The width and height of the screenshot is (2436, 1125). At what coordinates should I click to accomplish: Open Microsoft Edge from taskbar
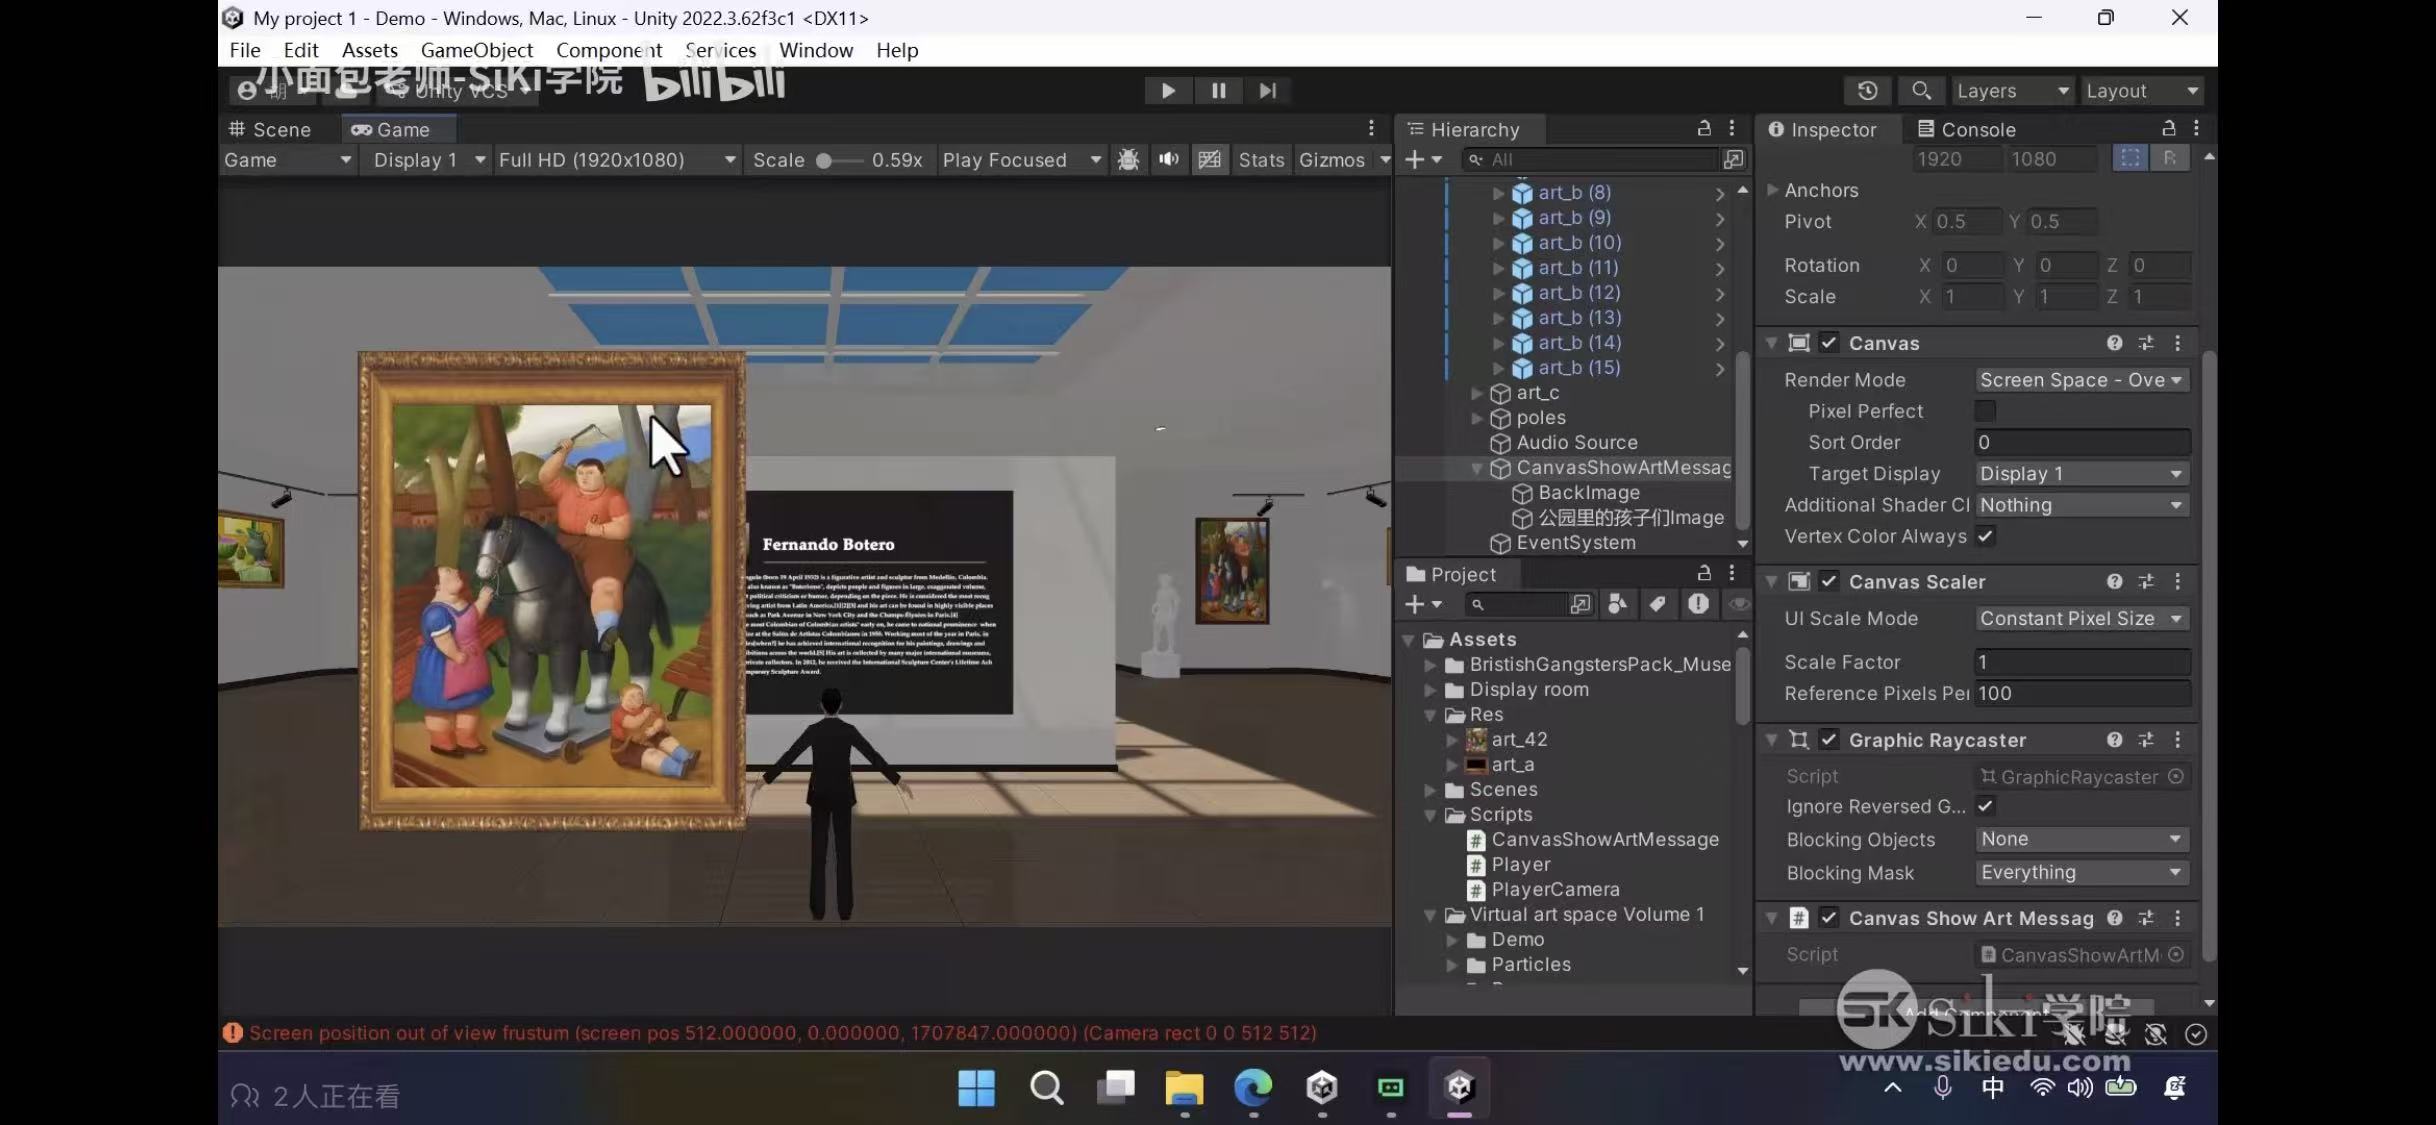pyautogui.click(x=1252, y=1088)
